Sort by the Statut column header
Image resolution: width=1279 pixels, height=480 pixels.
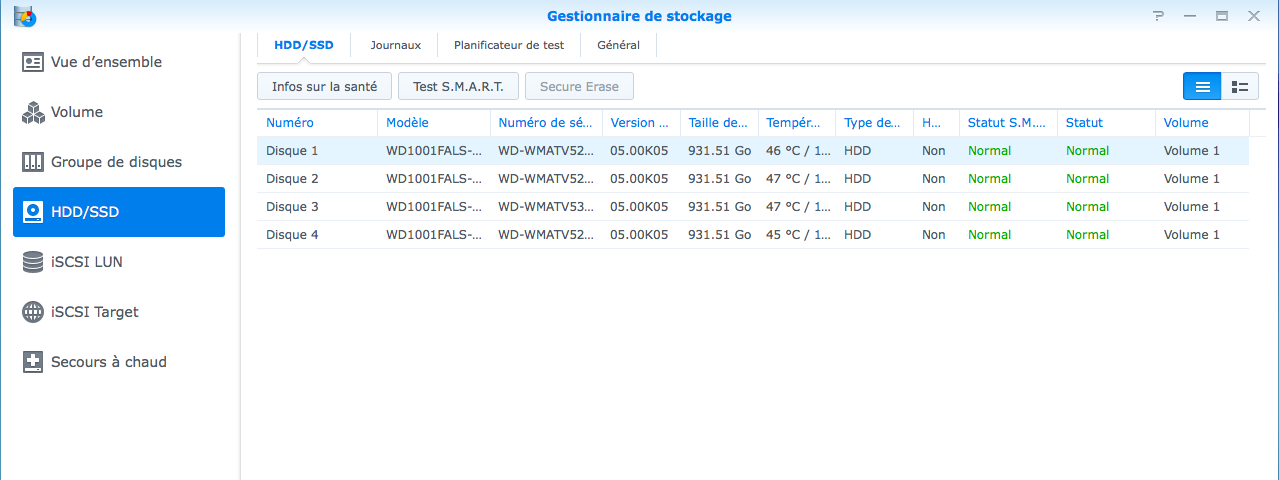[1084, 123]
